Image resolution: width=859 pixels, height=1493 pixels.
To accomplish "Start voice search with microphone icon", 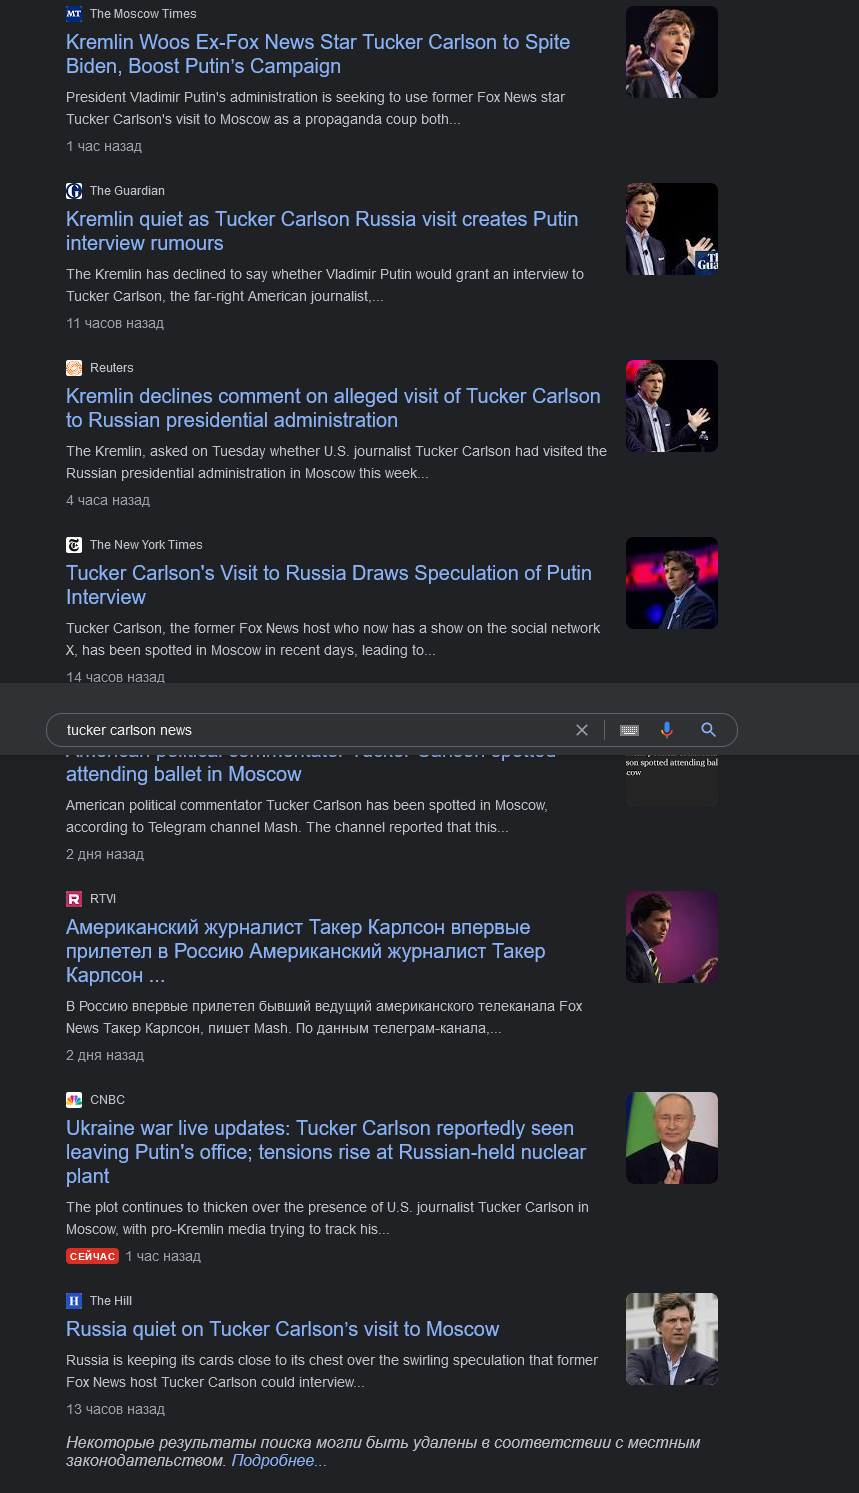I will point(667,730).
